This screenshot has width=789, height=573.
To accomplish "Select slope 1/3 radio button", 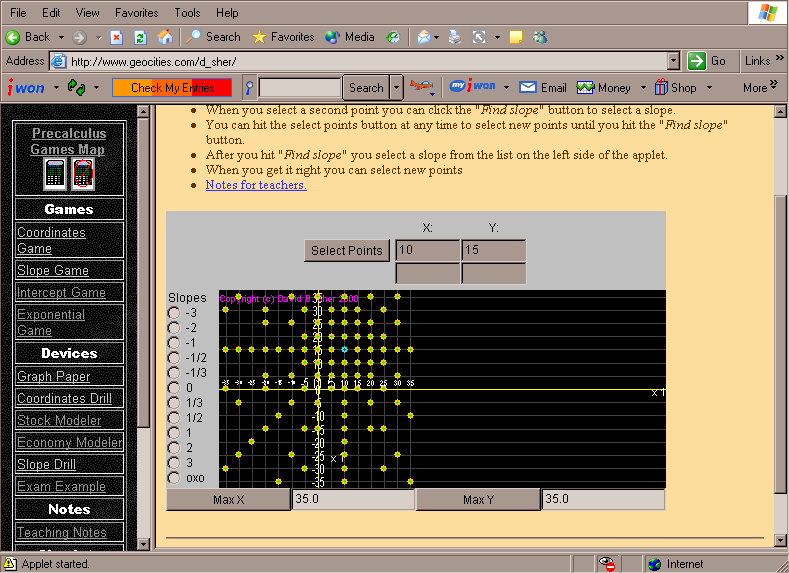I will [x=174, y=403].
